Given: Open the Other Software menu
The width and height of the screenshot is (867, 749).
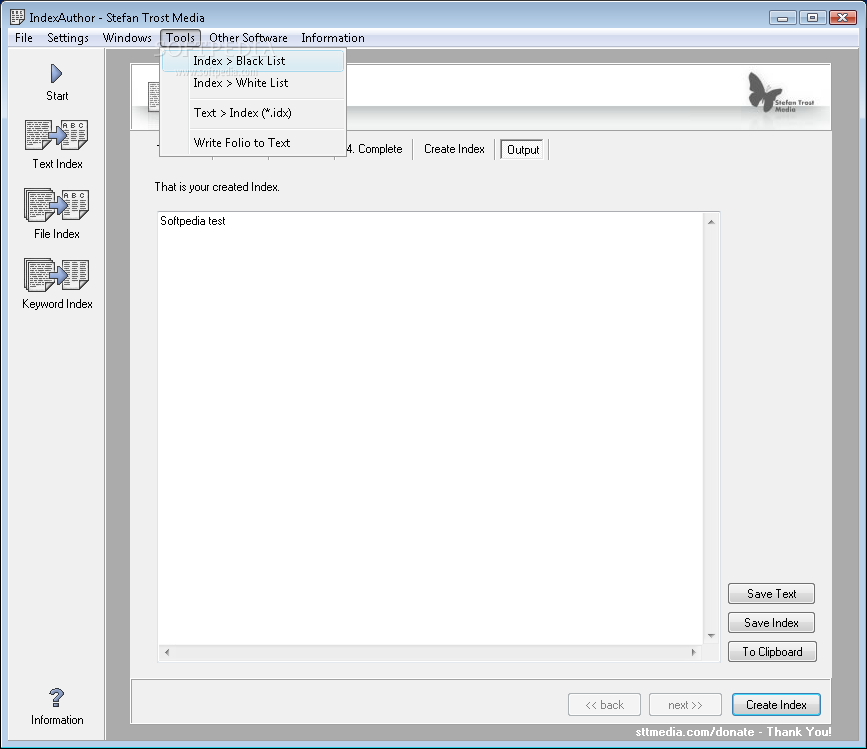Looking at the screenshot, I should tap(248, 38).
